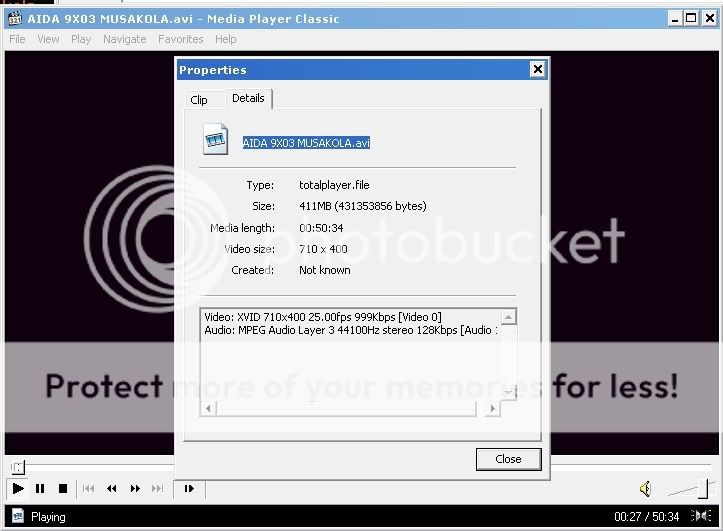Click the rewind (decrease speed) icon
723x531 pixels.
[112, 489]
